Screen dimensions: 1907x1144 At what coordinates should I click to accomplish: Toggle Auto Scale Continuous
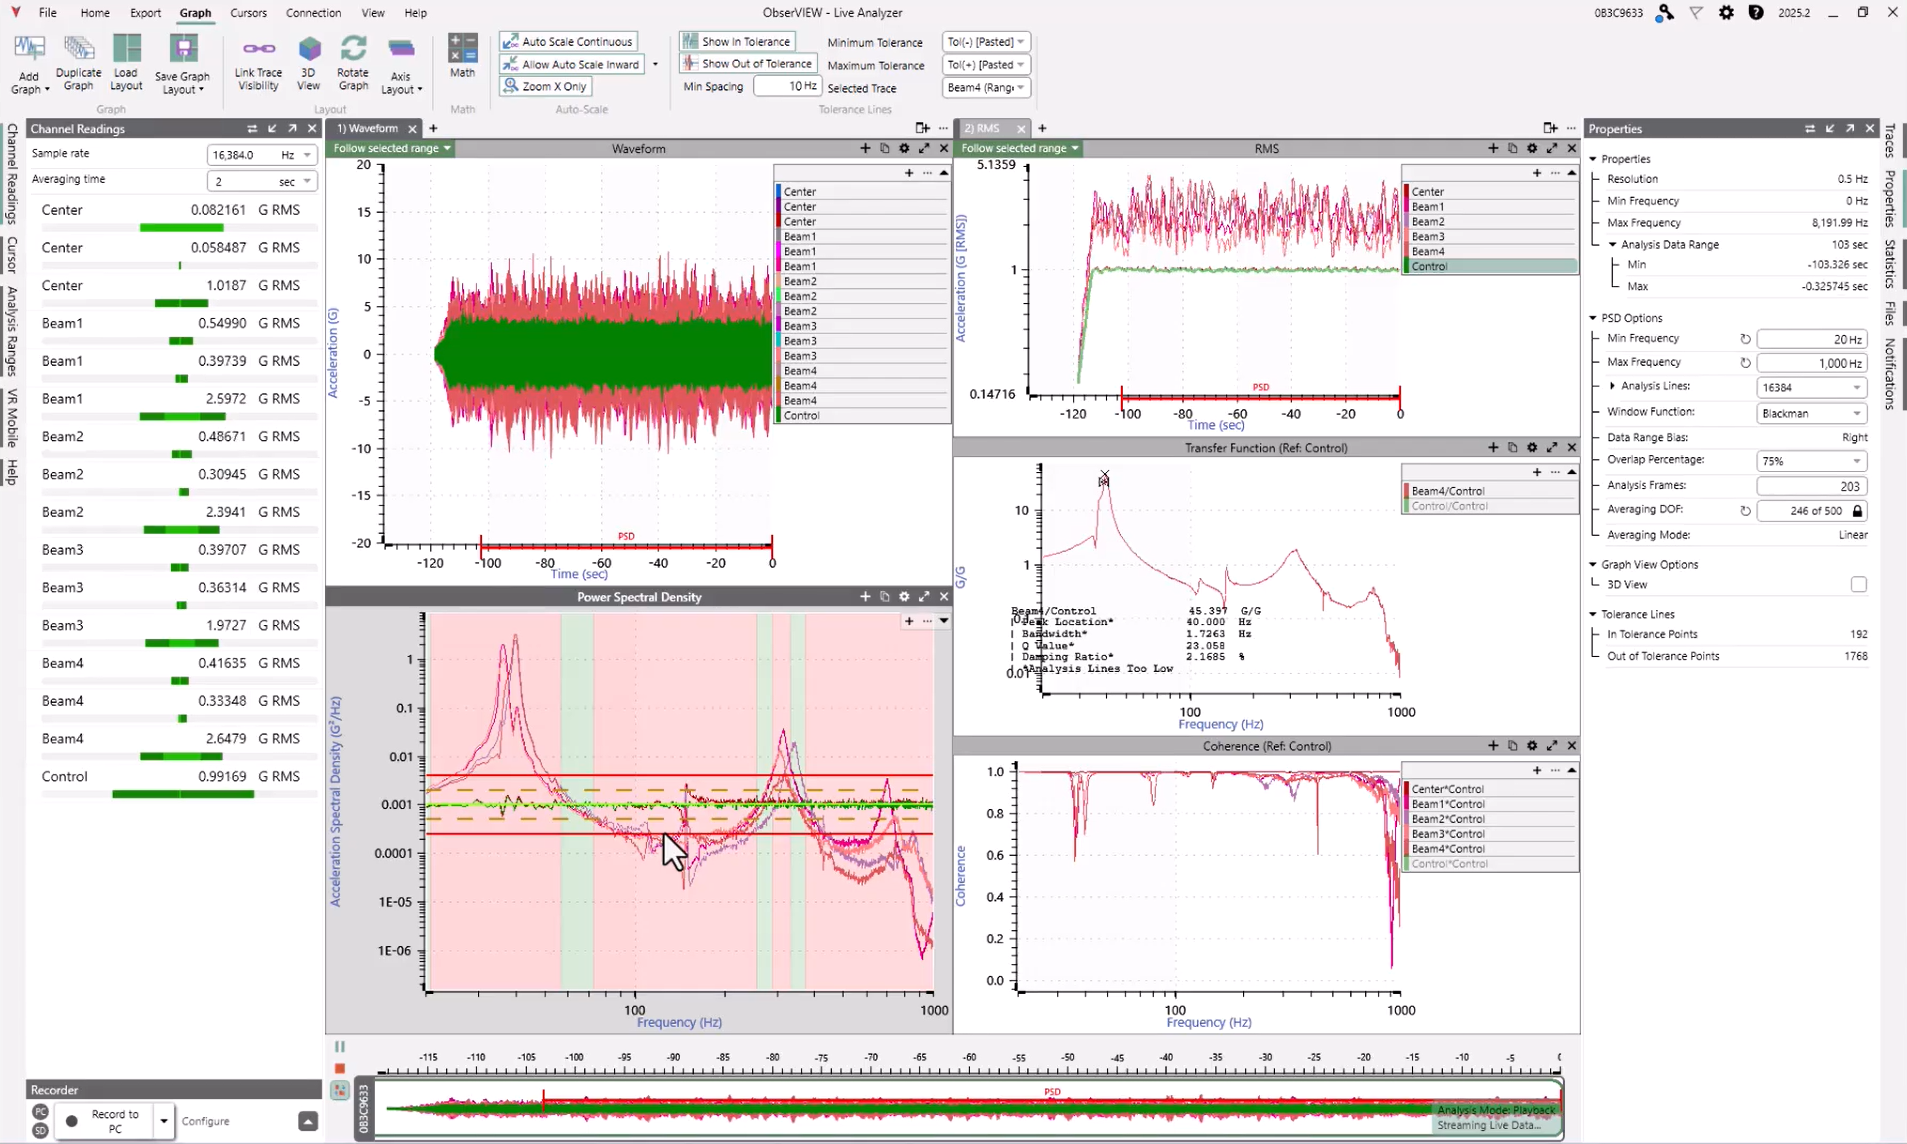coord(568,41)
